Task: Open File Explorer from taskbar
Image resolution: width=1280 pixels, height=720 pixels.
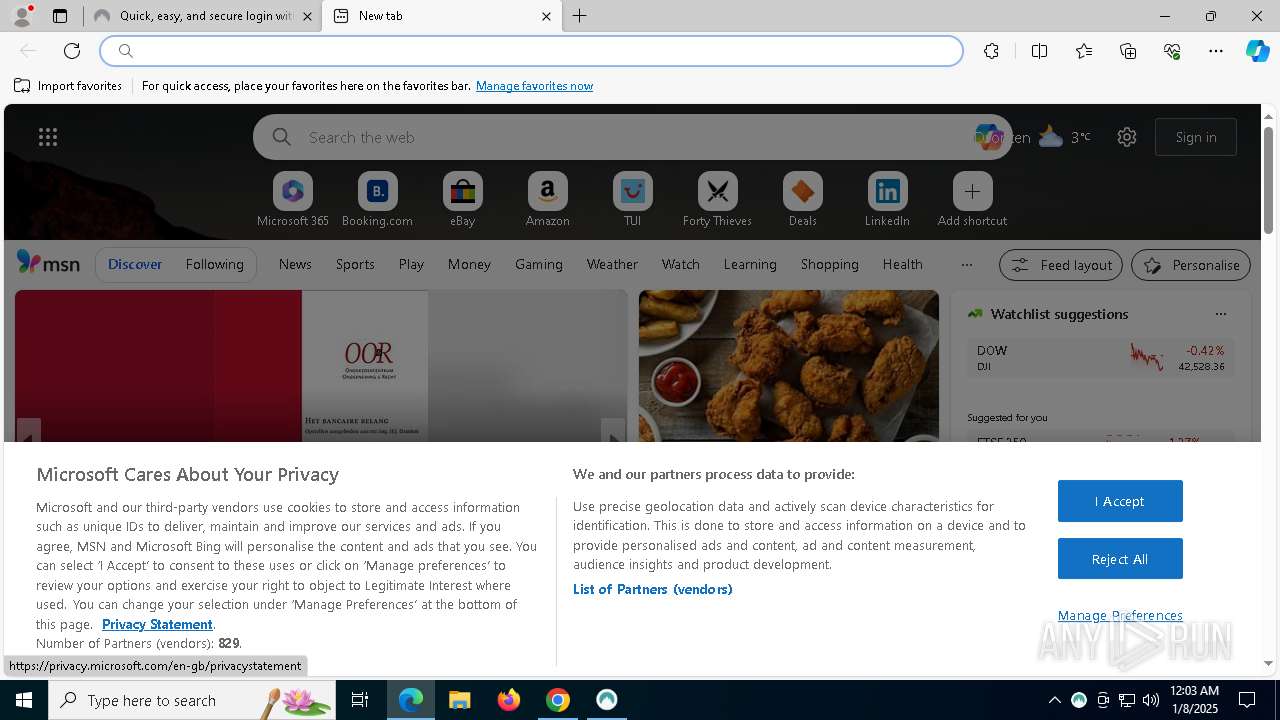Action: [x=459, y=700]
